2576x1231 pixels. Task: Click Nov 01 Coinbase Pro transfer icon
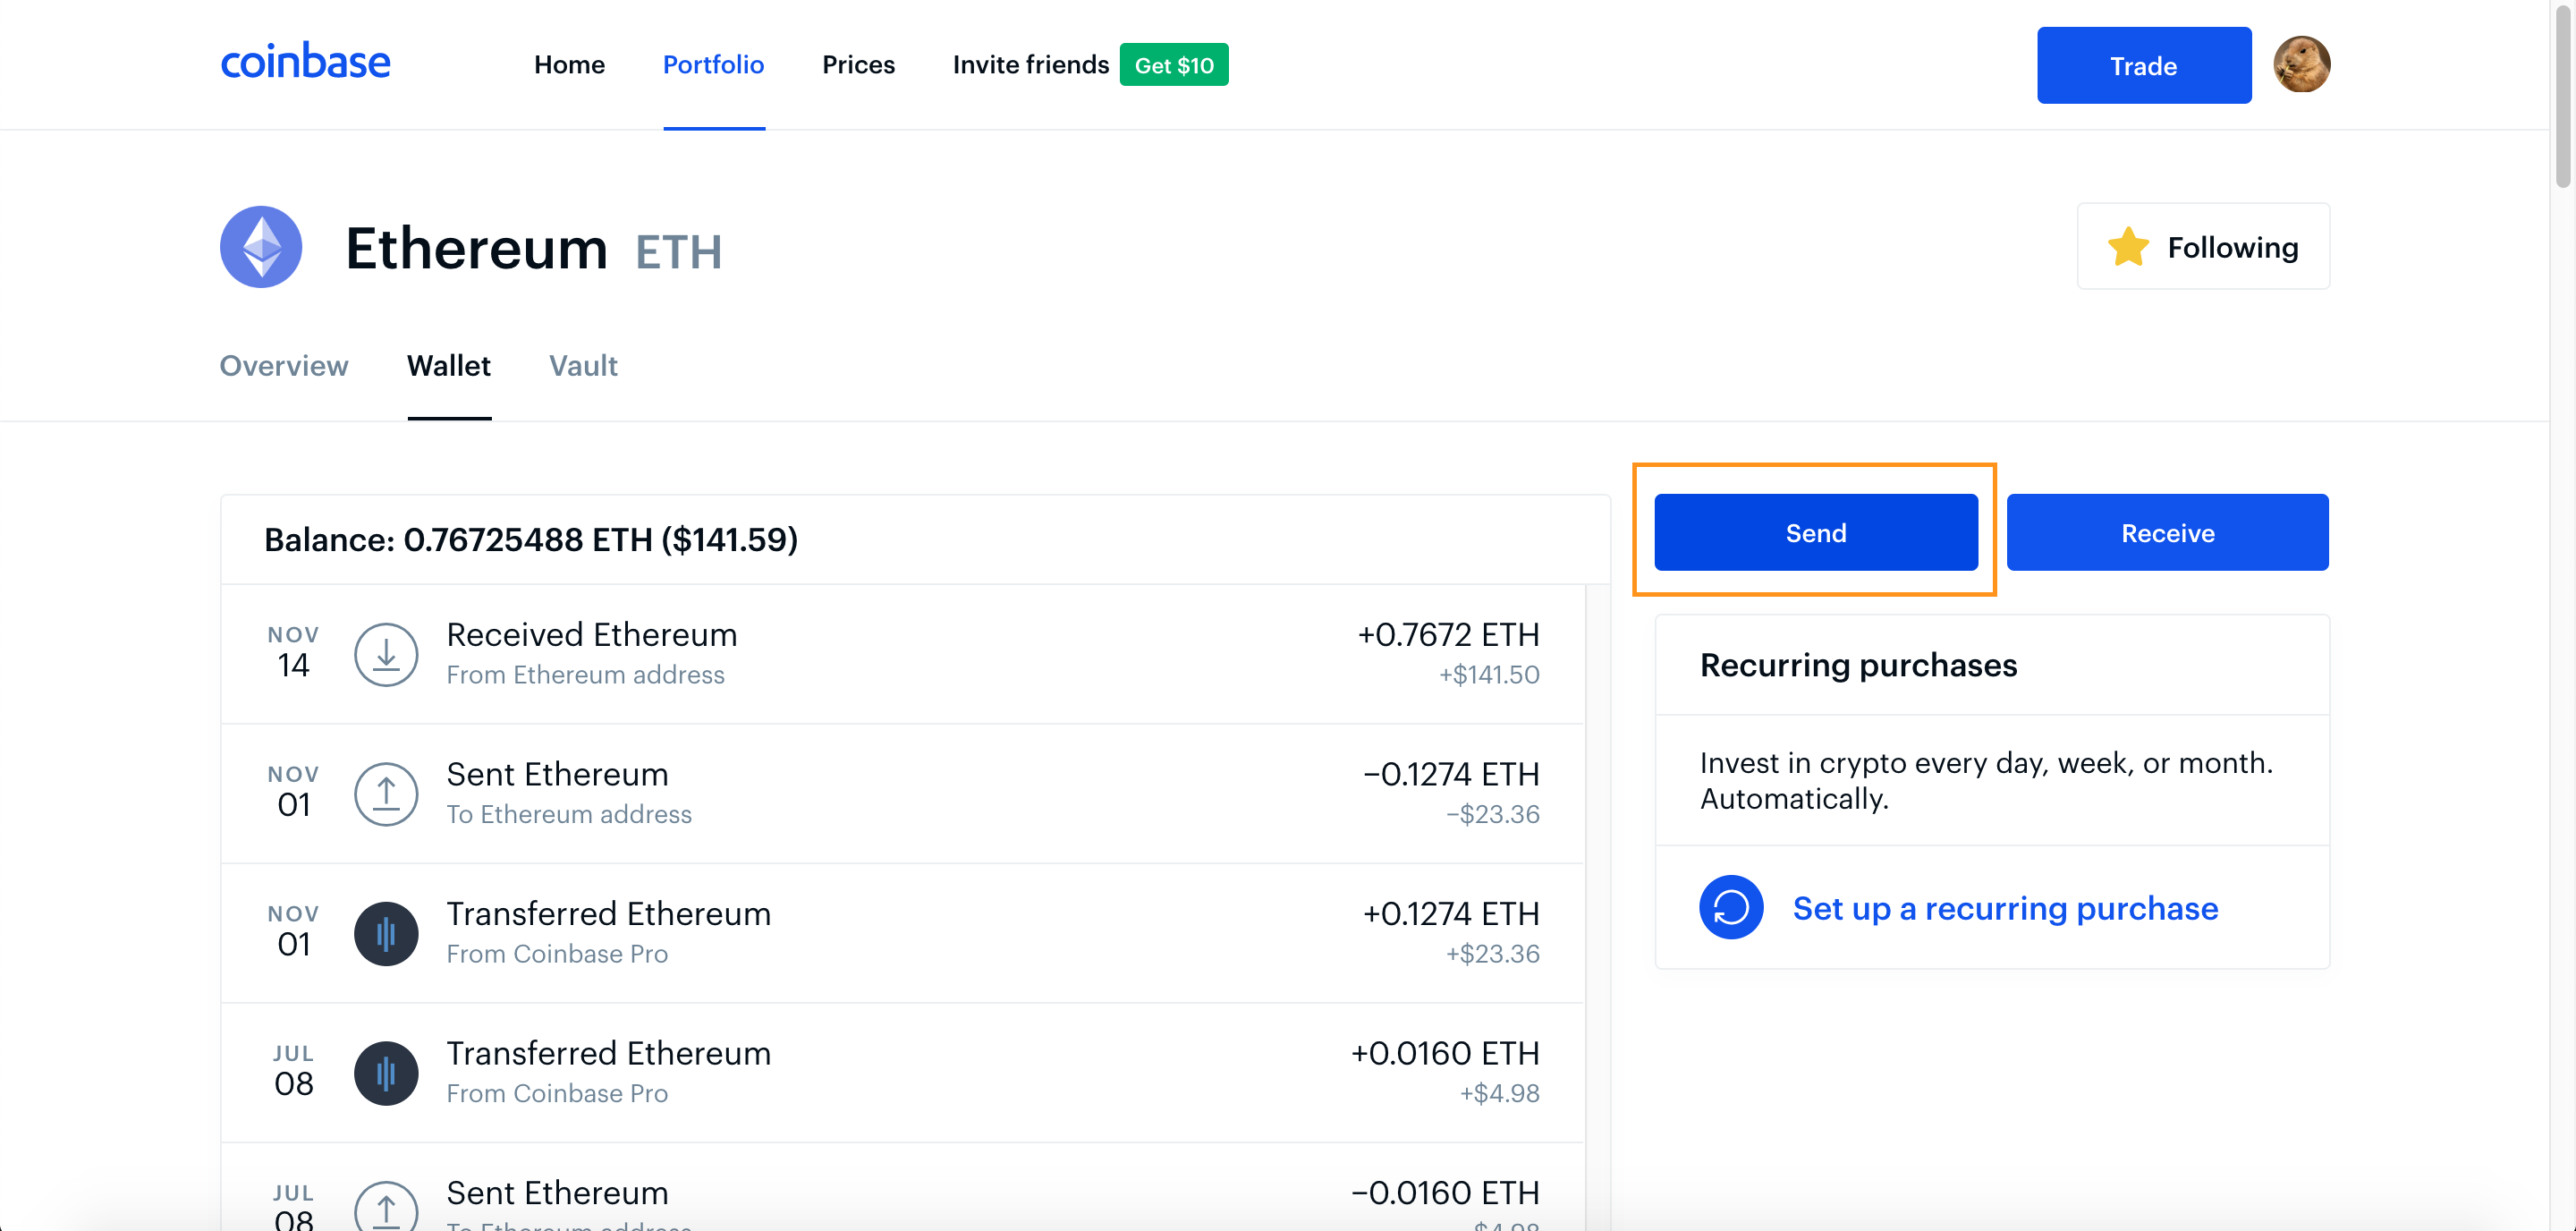[x=386, y=933]
